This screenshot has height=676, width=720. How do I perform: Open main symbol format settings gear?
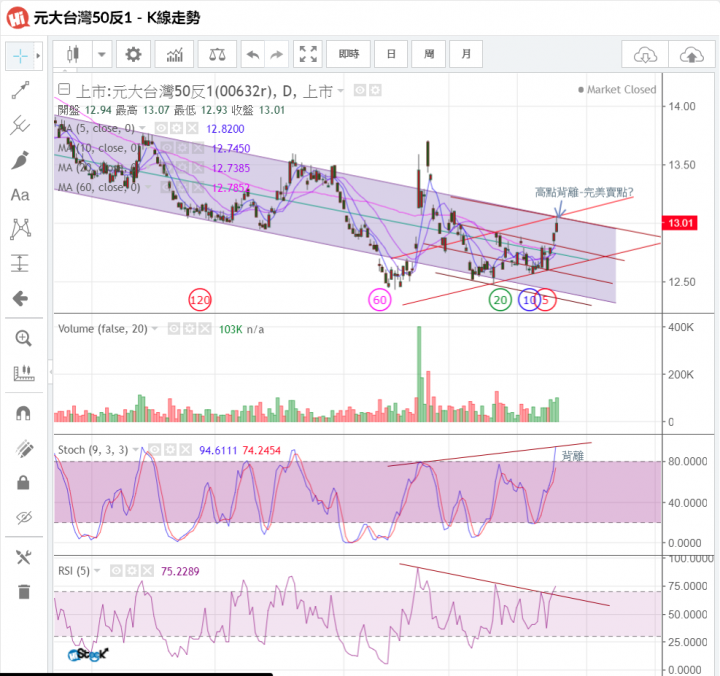pos(375,90)
